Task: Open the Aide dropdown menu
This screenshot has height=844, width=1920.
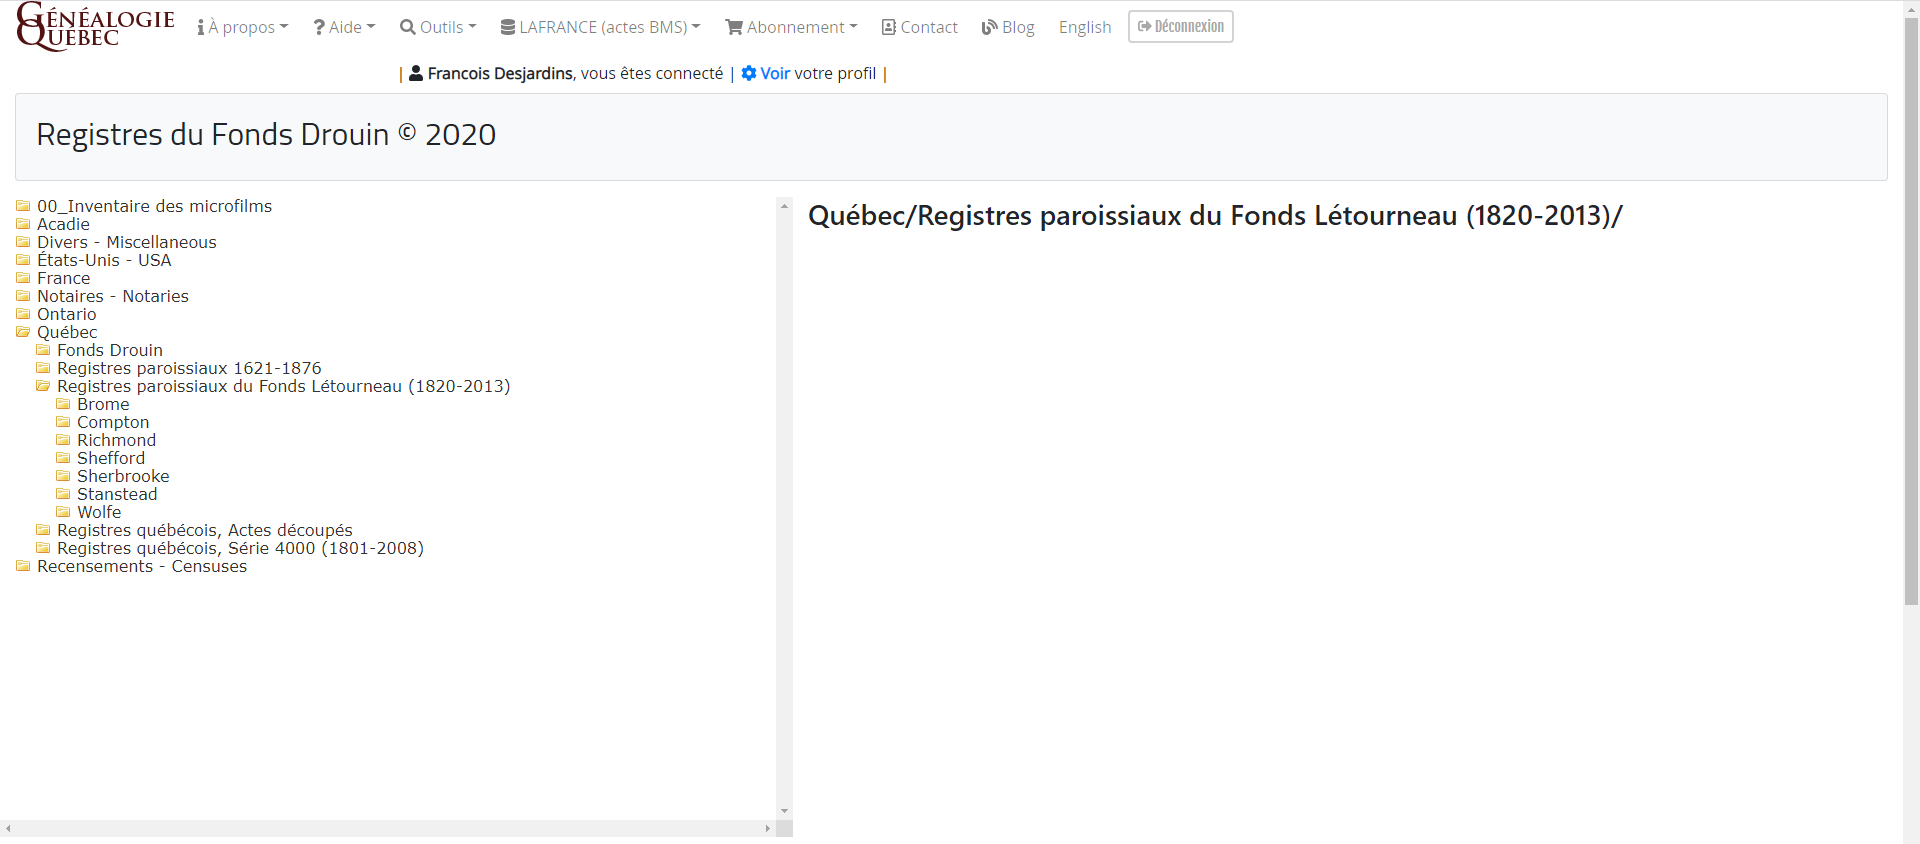Action: (x=344, y=27)
